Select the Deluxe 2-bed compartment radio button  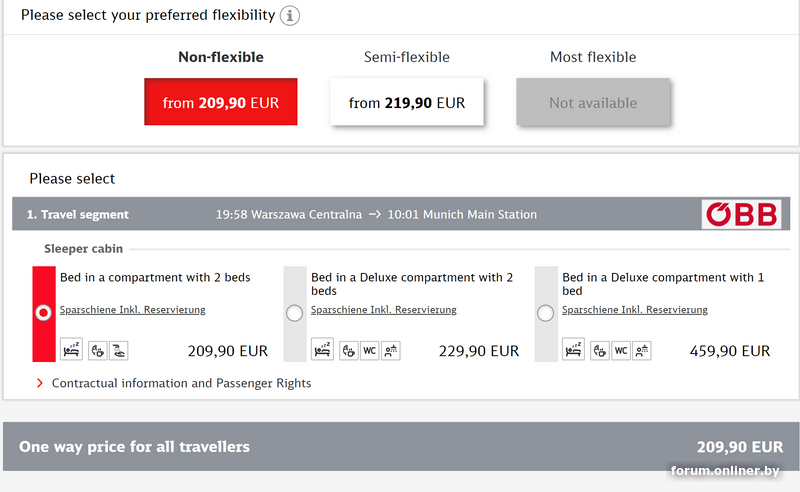[294, 313]
